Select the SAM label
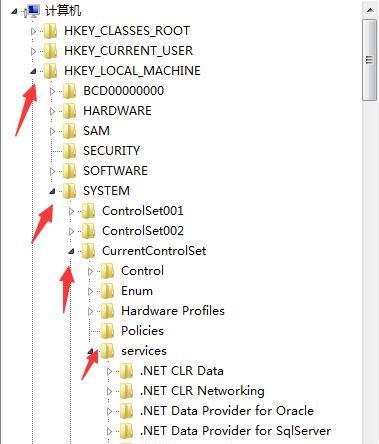This screenshot has width=379, height=444. coord(96,131)
